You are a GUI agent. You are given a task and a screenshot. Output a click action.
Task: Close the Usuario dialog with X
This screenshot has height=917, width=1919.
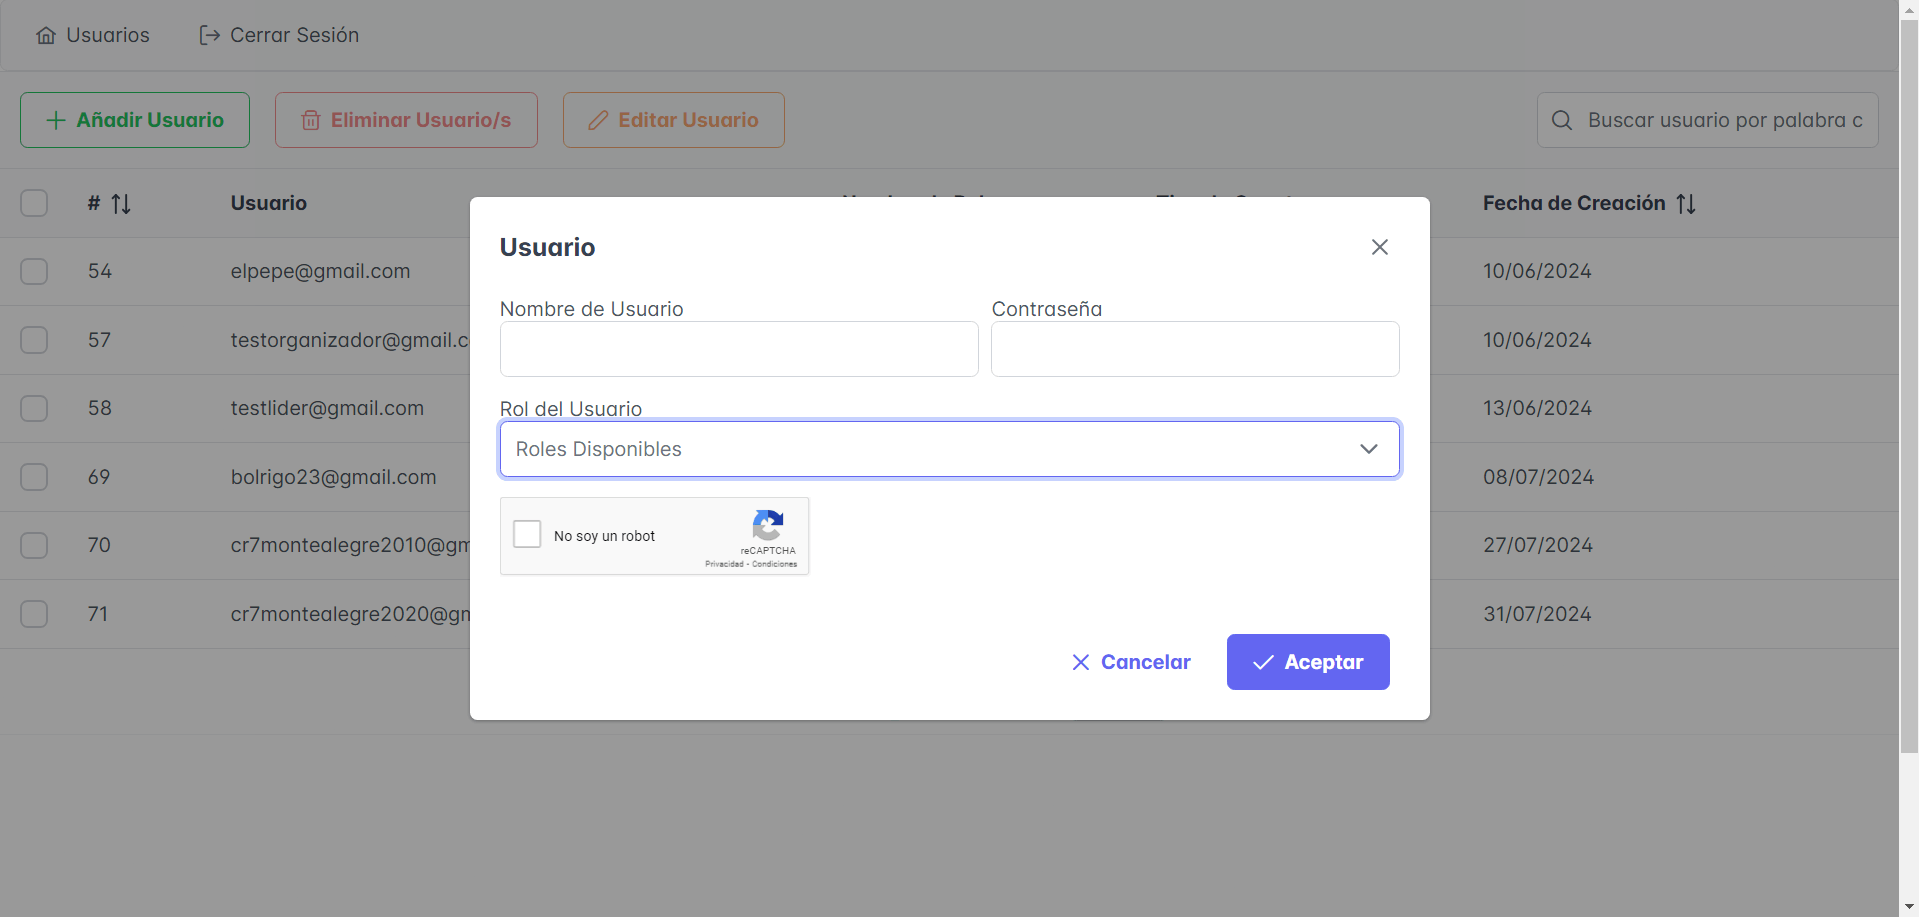[1380, 247]
